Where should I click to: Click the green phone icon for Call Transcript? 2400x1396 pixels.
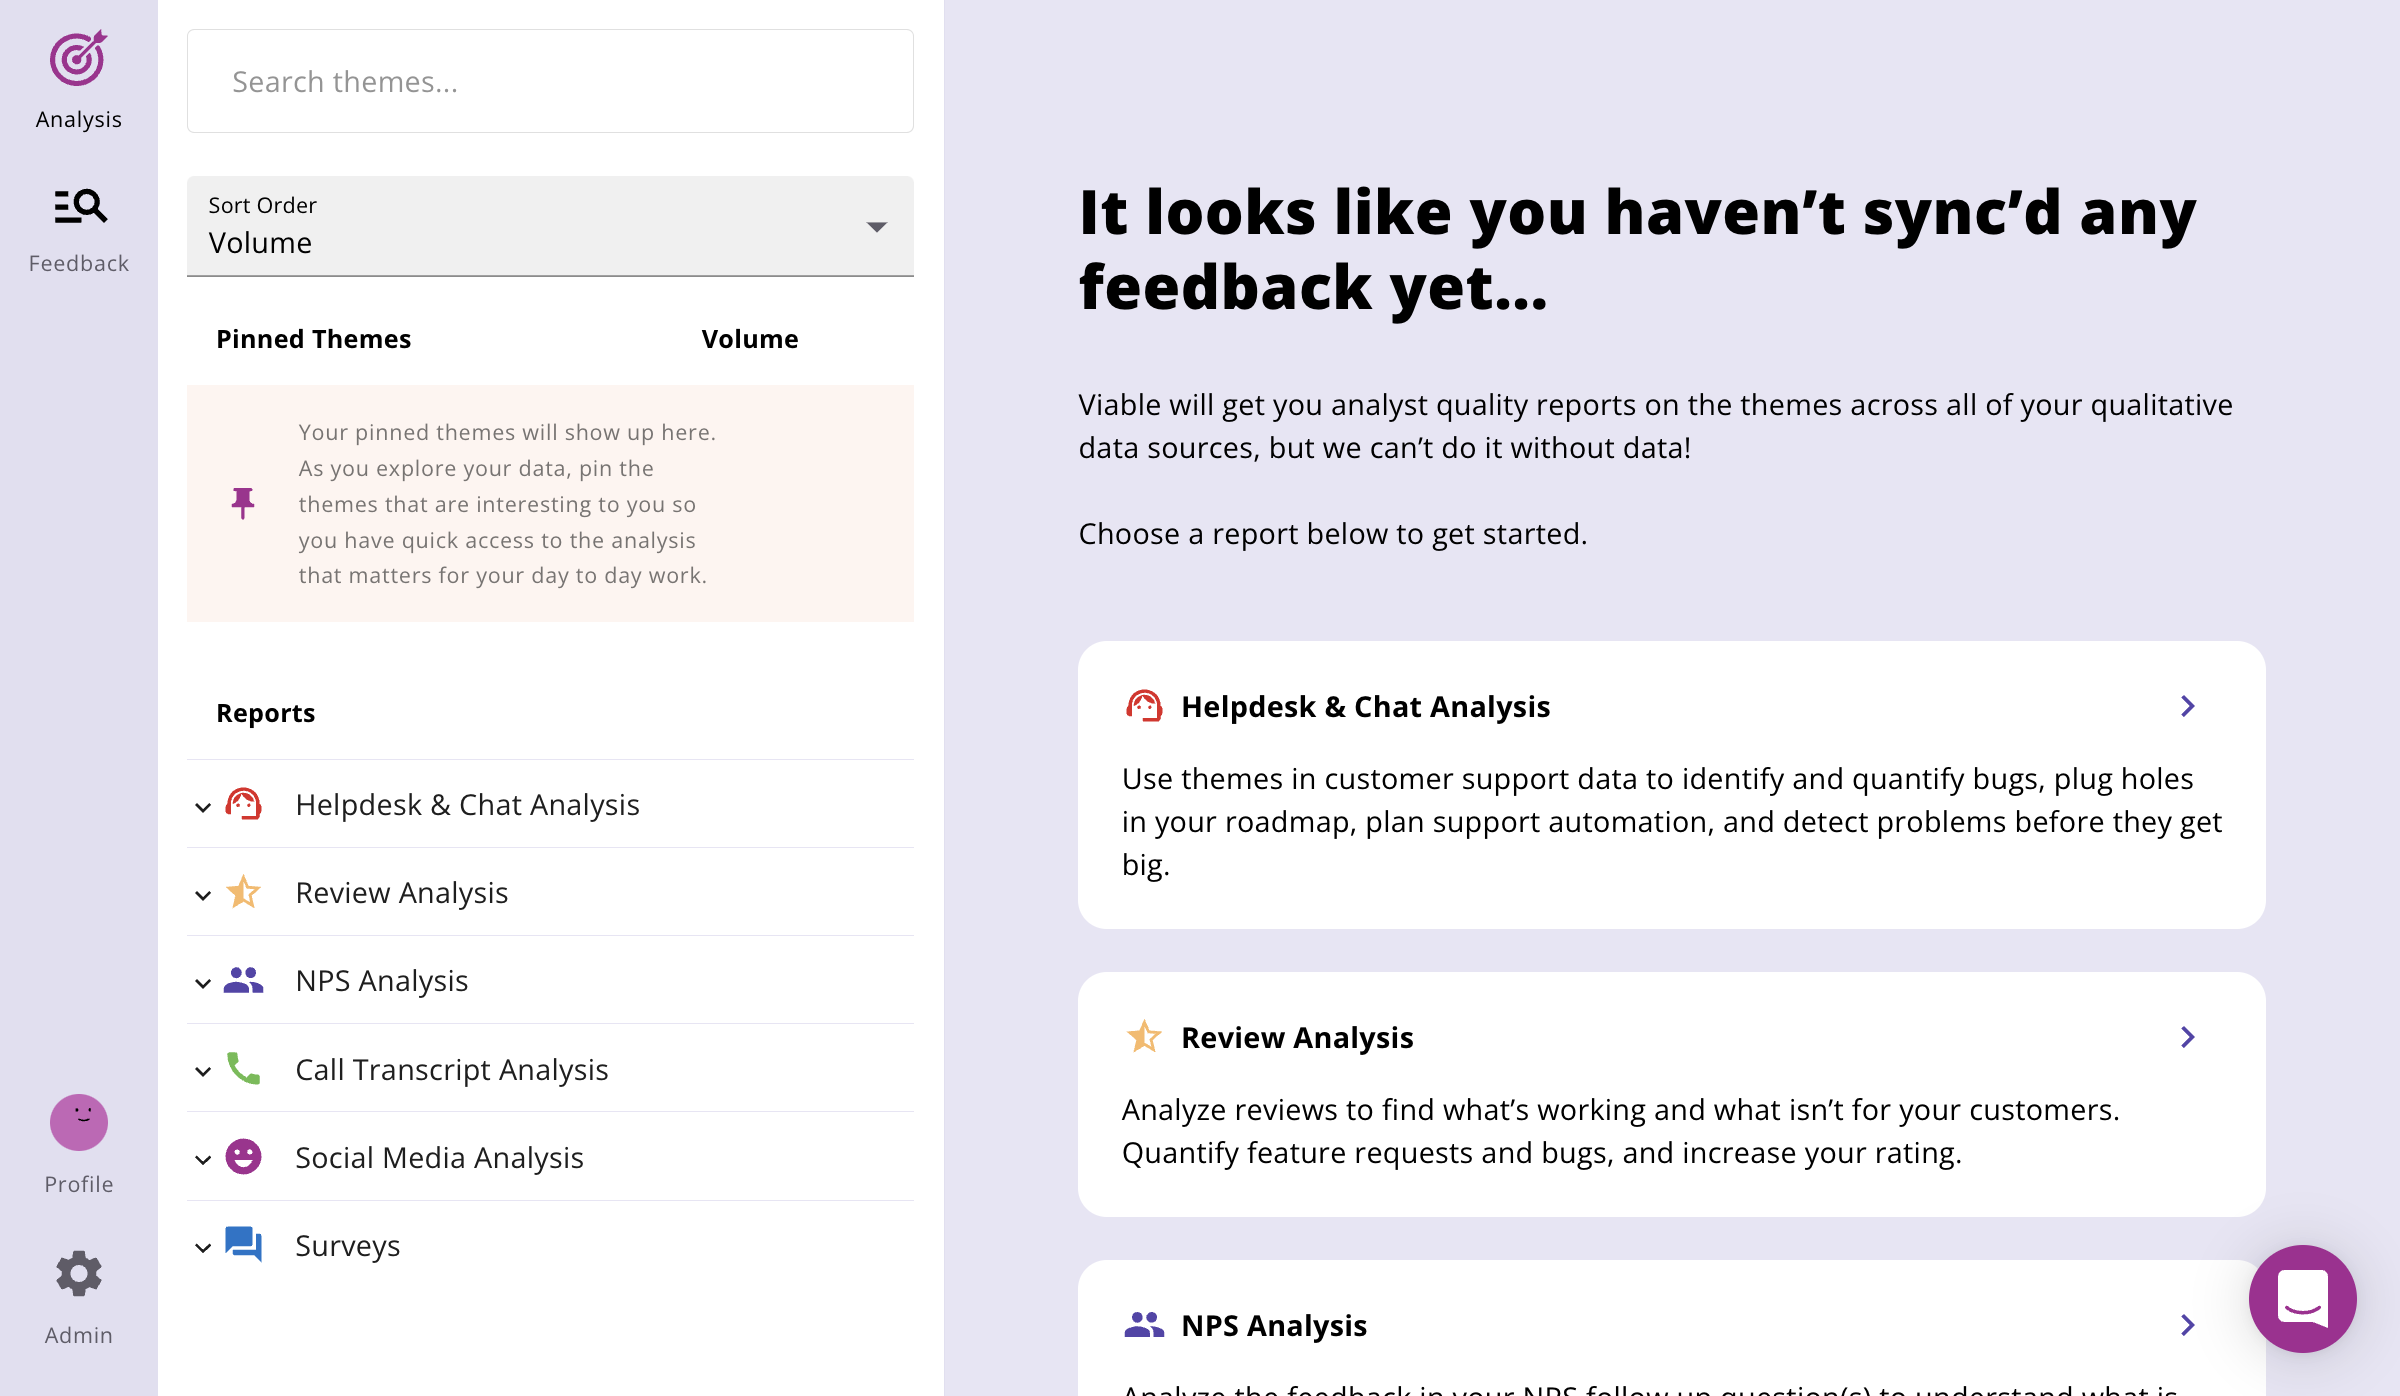click(x=243, y=1069)
